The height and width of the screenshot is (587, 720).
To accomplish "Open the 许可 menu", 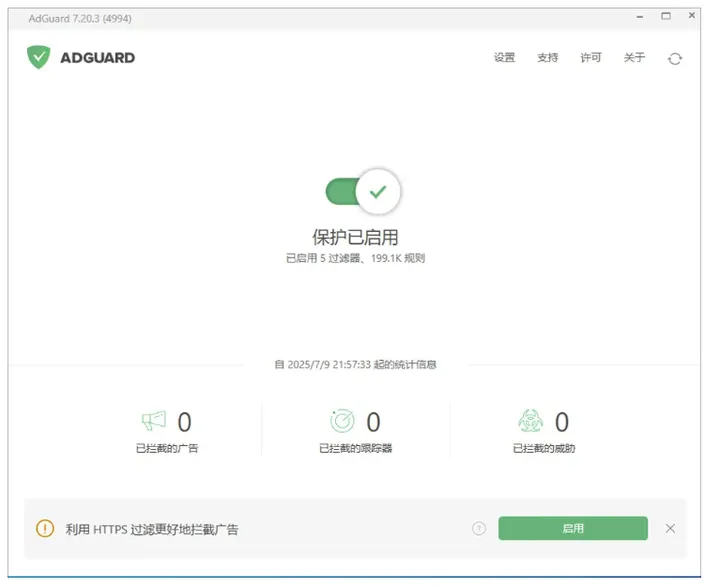I will click(591, 57).
